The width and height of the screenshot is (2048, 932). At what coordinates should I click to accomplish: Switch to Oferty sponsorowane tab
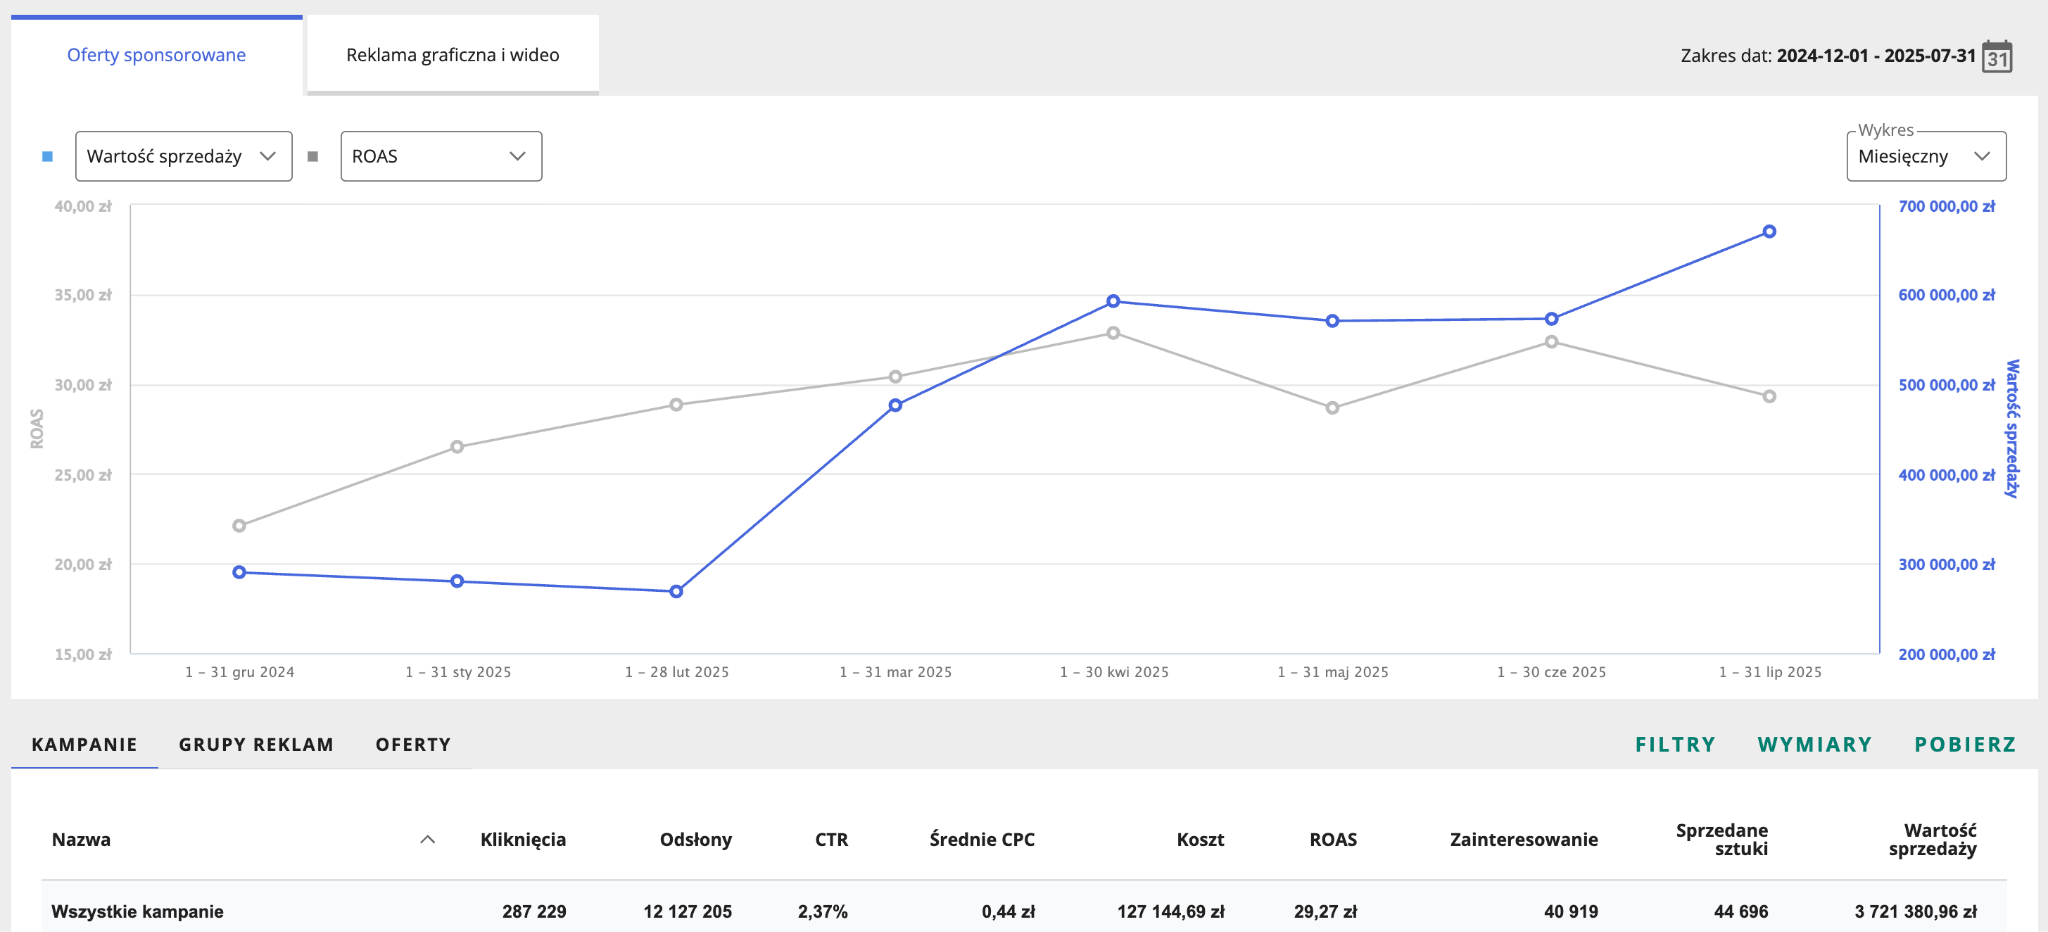[x=156, y=55]
